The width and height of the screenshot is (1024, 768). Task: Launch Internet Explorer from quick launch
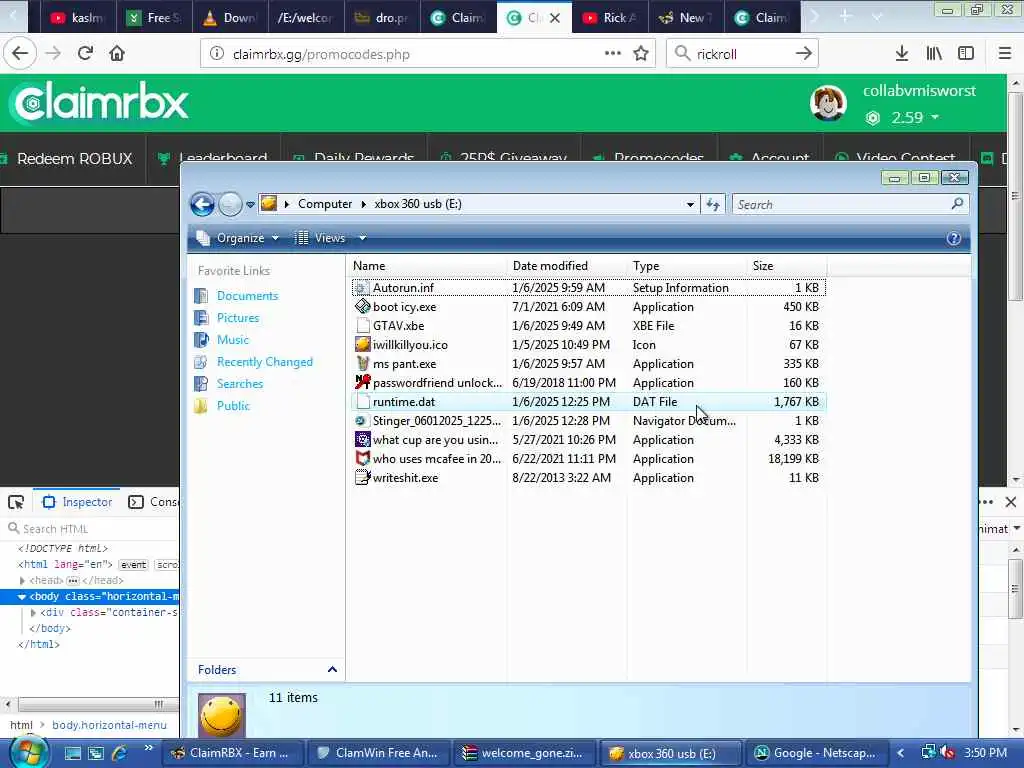pyautogui.click(x=120, y=753)
